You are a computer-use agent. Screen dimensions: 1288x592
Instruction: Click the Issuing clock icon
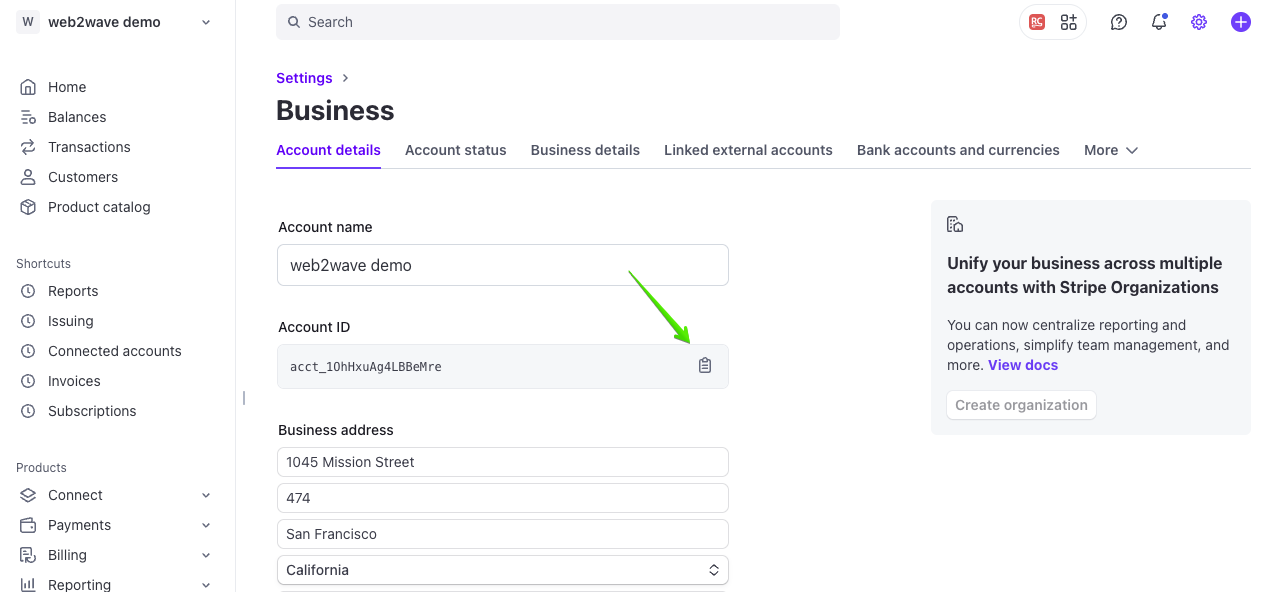click(x=28, y=321)
